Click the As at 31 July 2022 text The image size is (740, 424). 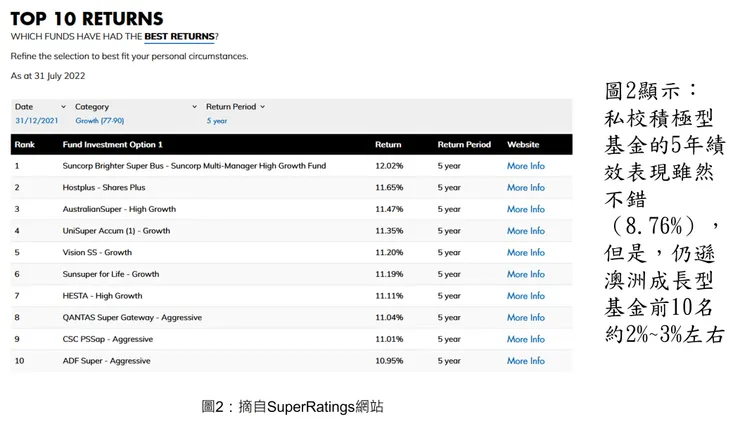point(48,76)
